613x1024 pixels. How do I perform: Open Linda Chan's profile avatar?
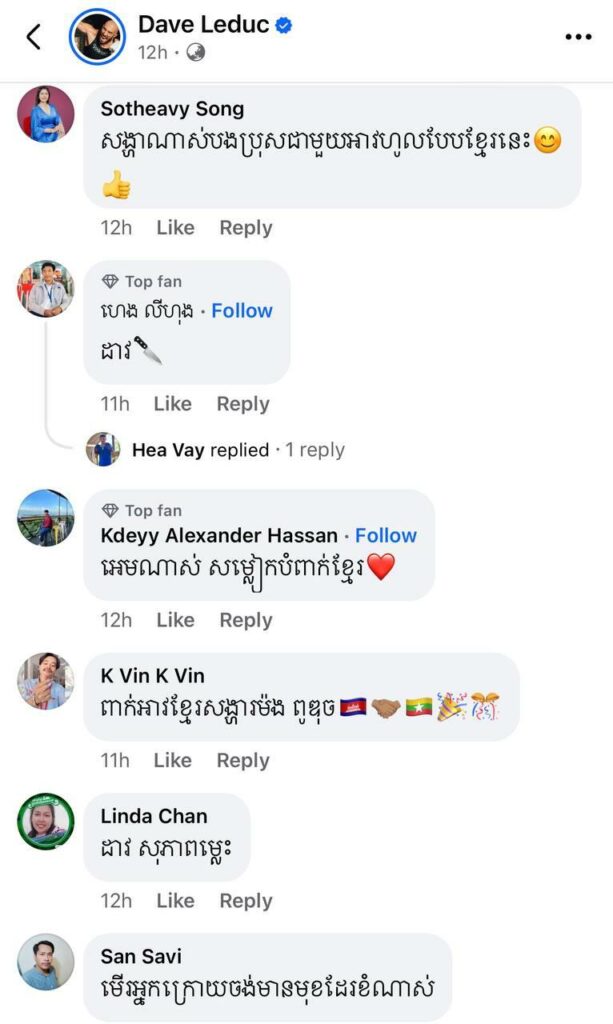point(46,822)
